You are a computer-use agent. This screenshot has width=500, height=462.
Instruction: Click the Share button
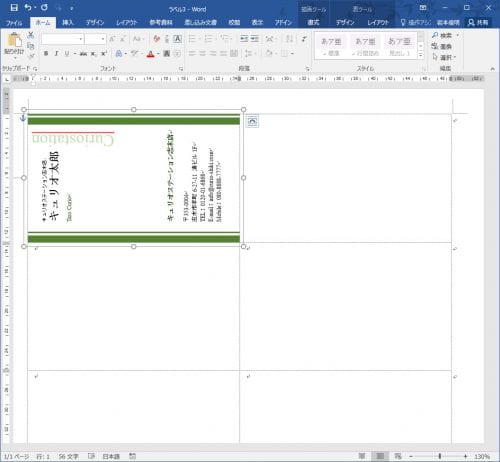(x=478, y=22)
